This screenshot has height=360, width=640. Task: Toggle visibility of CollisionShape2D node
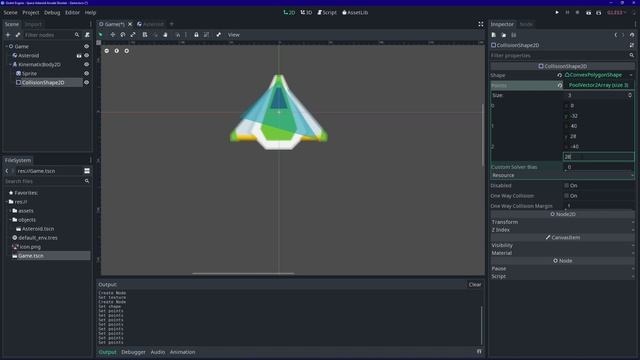coord(87,82)
